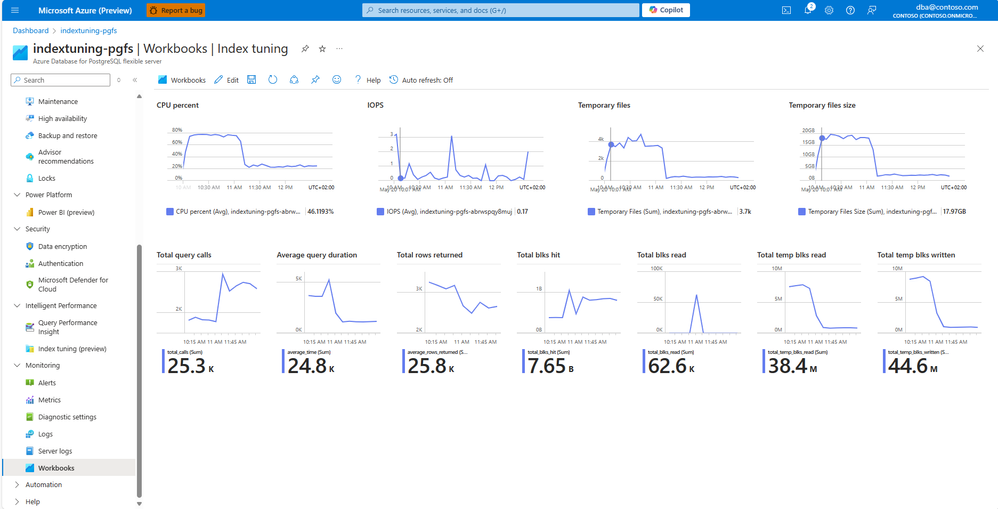Pin the blade using the title pin icon

(305, 49)
